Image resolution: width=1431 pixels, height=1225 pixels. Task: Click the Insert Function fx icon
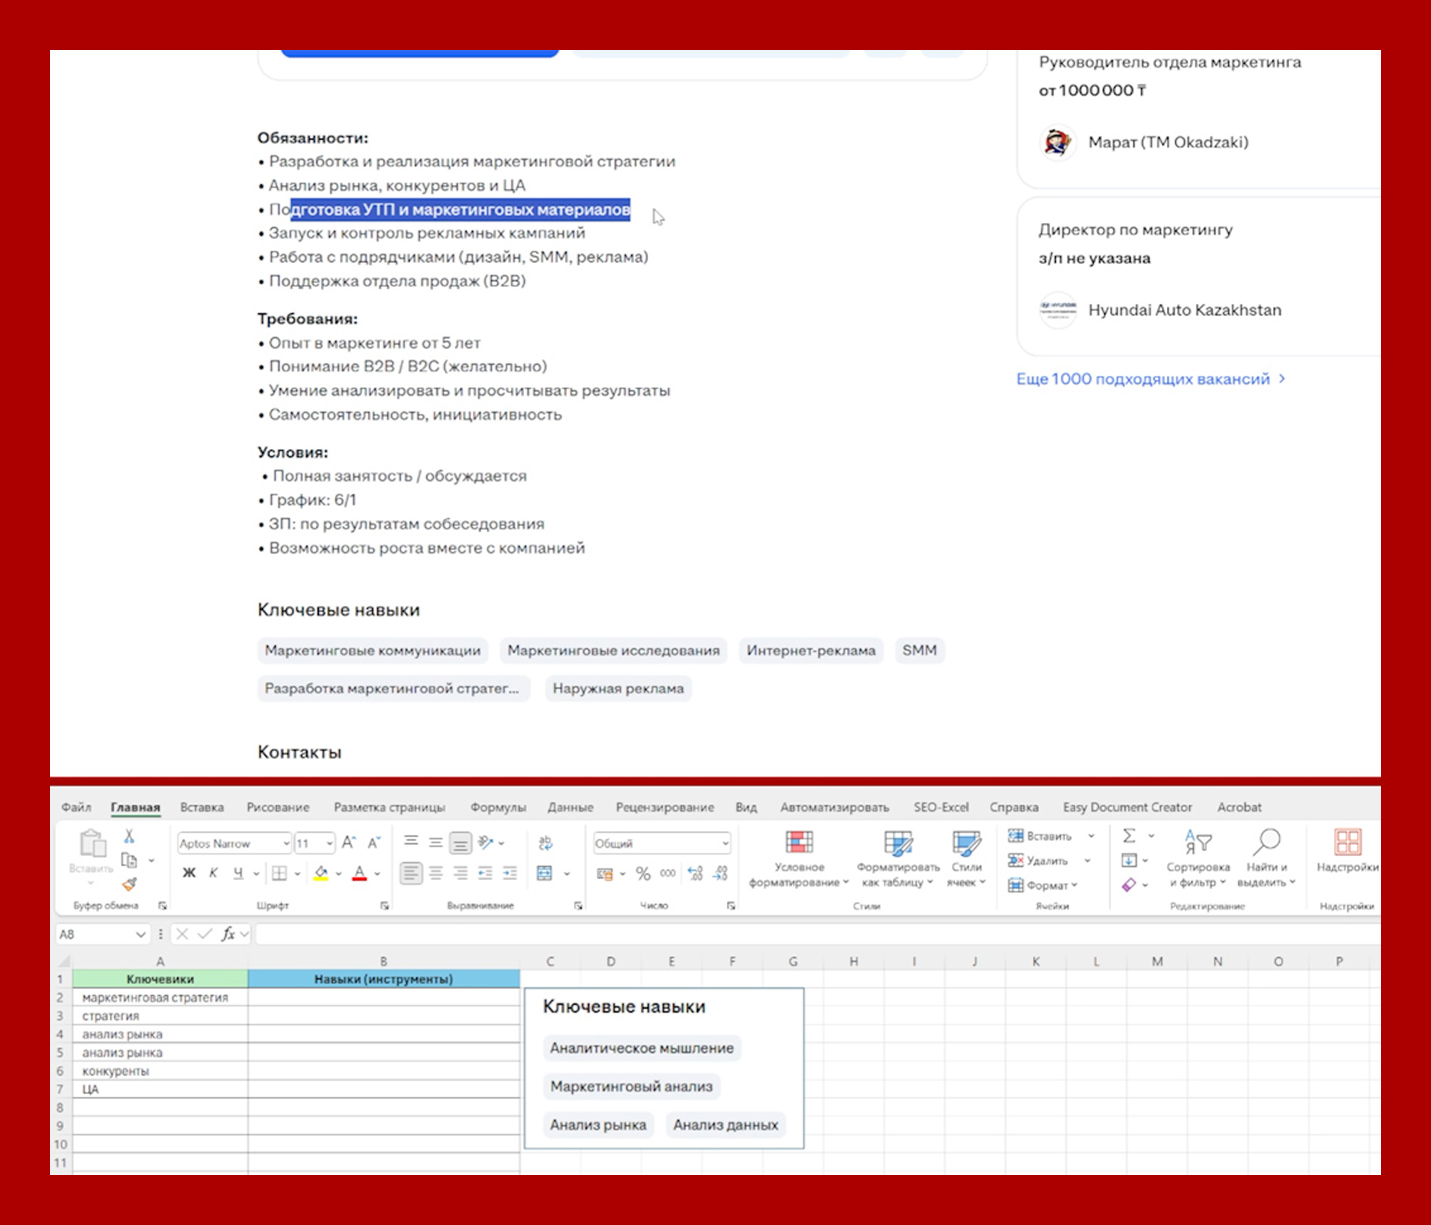coord(228,934)
